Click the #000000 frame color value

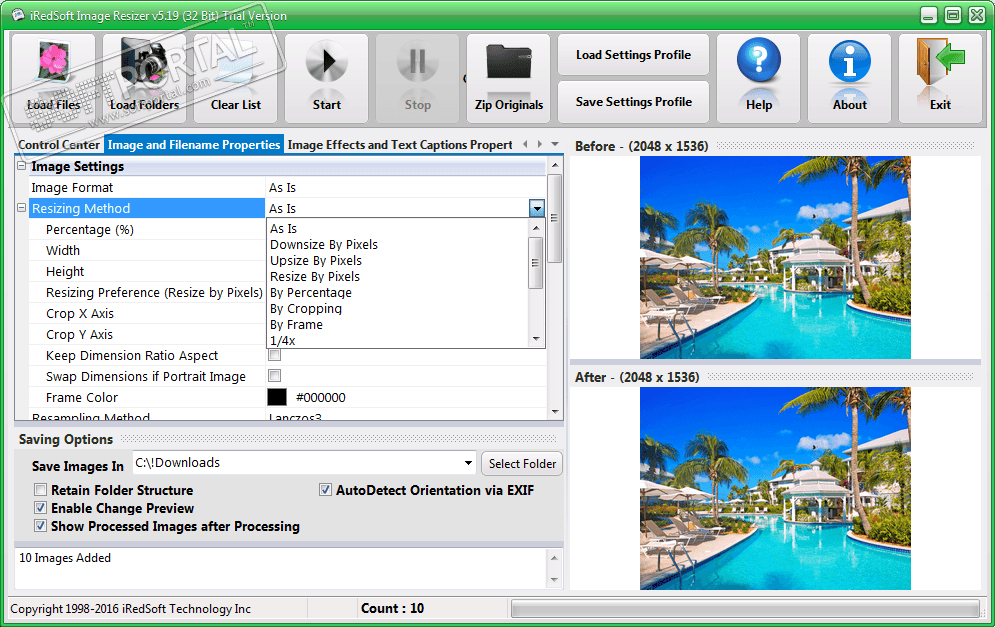tap(320, 398)
